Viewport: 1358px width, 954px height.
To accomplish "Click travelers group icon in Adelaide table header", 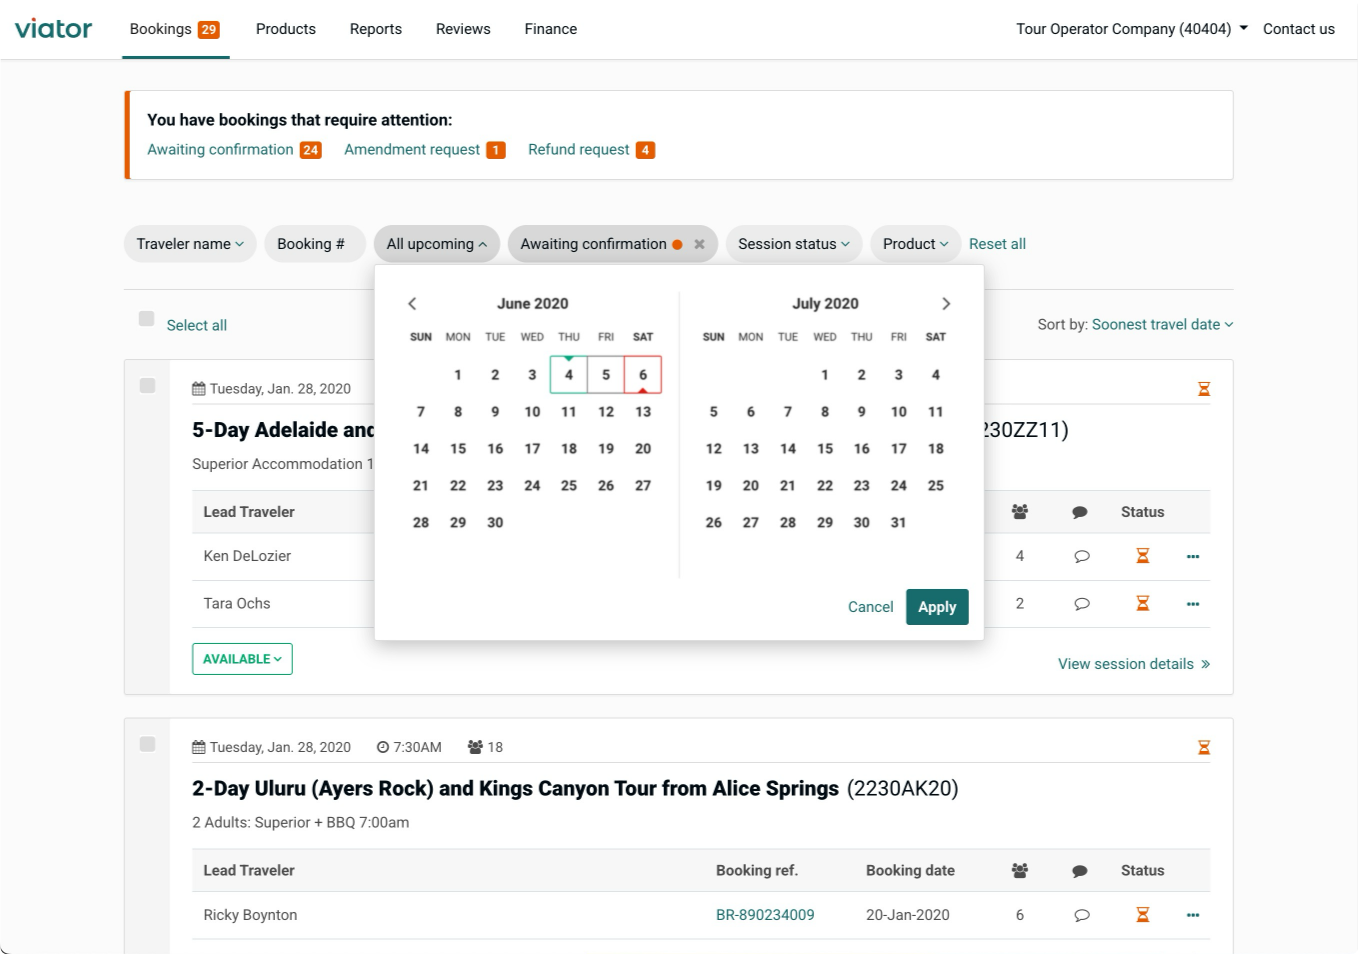I will [1020, 512].
